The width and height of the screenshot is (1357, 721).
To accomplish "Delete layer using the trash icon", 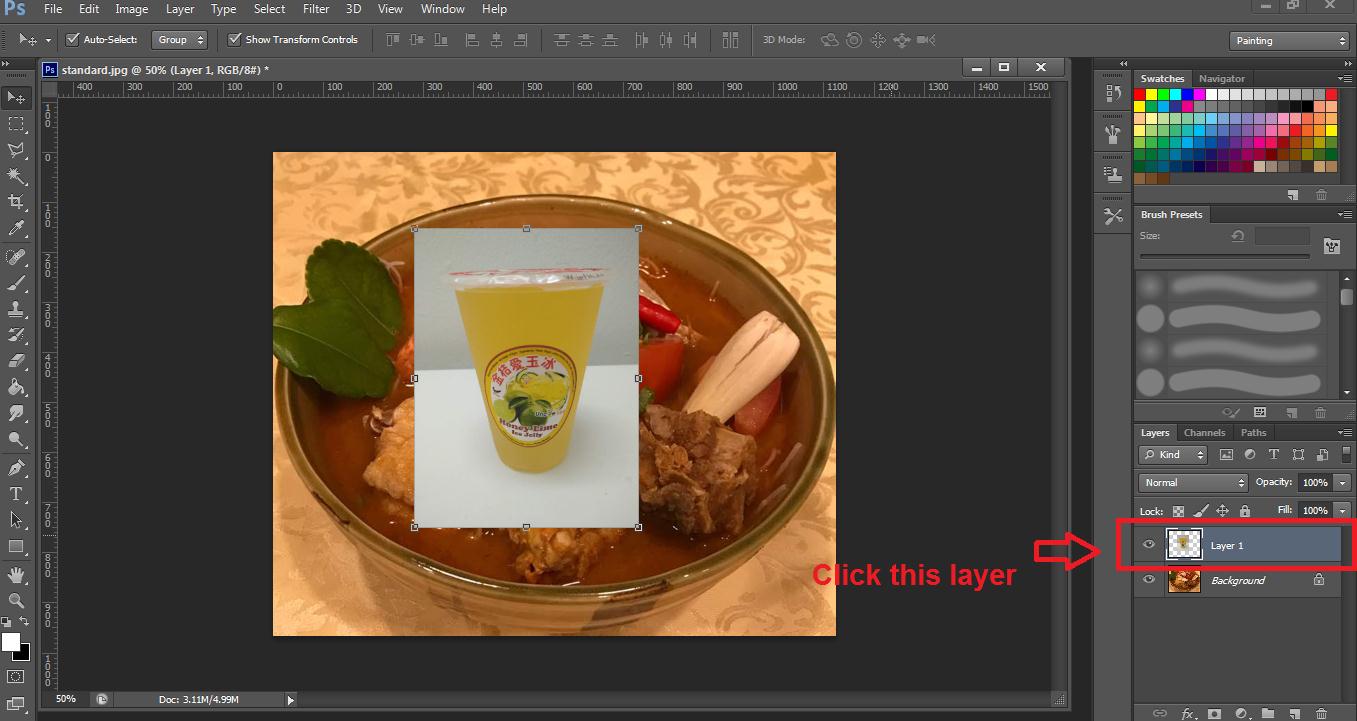I will (1321, 713).
